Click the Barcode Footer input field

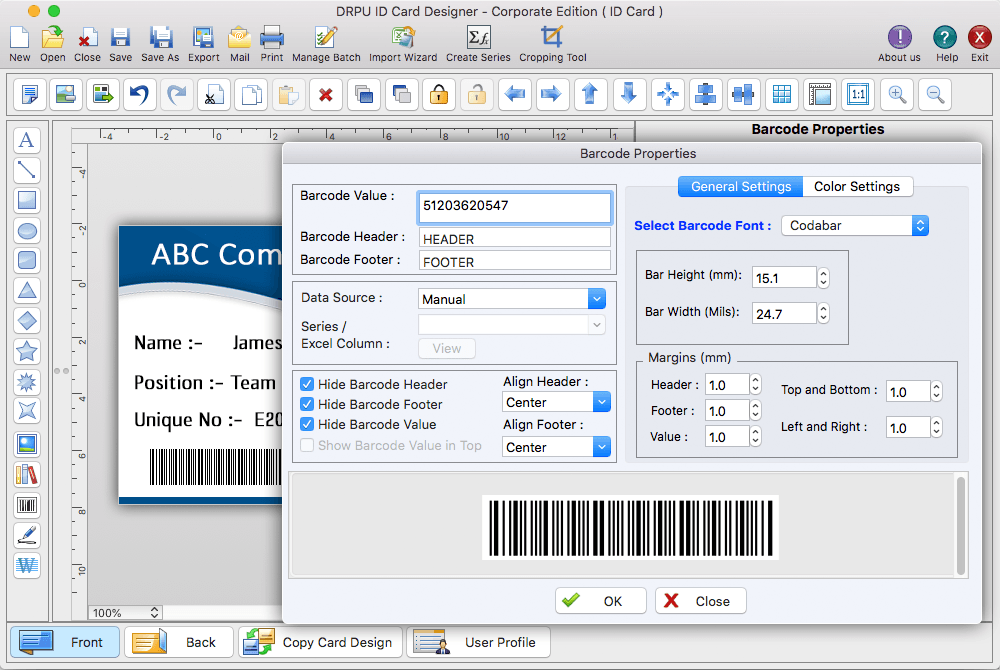click(x=515, y=261)
